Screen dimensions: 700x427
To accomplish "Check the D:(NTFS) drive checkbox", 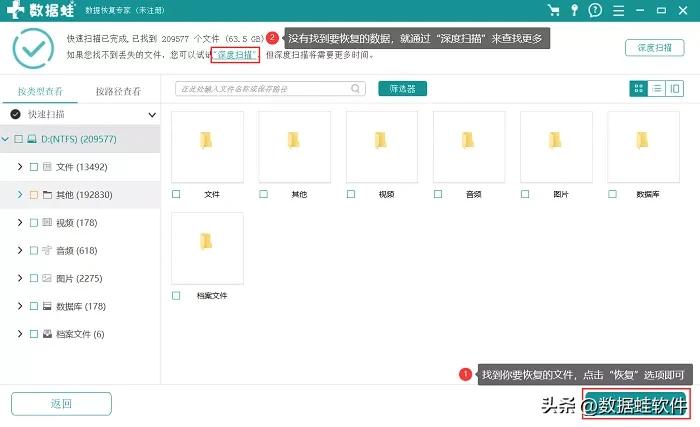I will coord(18,139).
